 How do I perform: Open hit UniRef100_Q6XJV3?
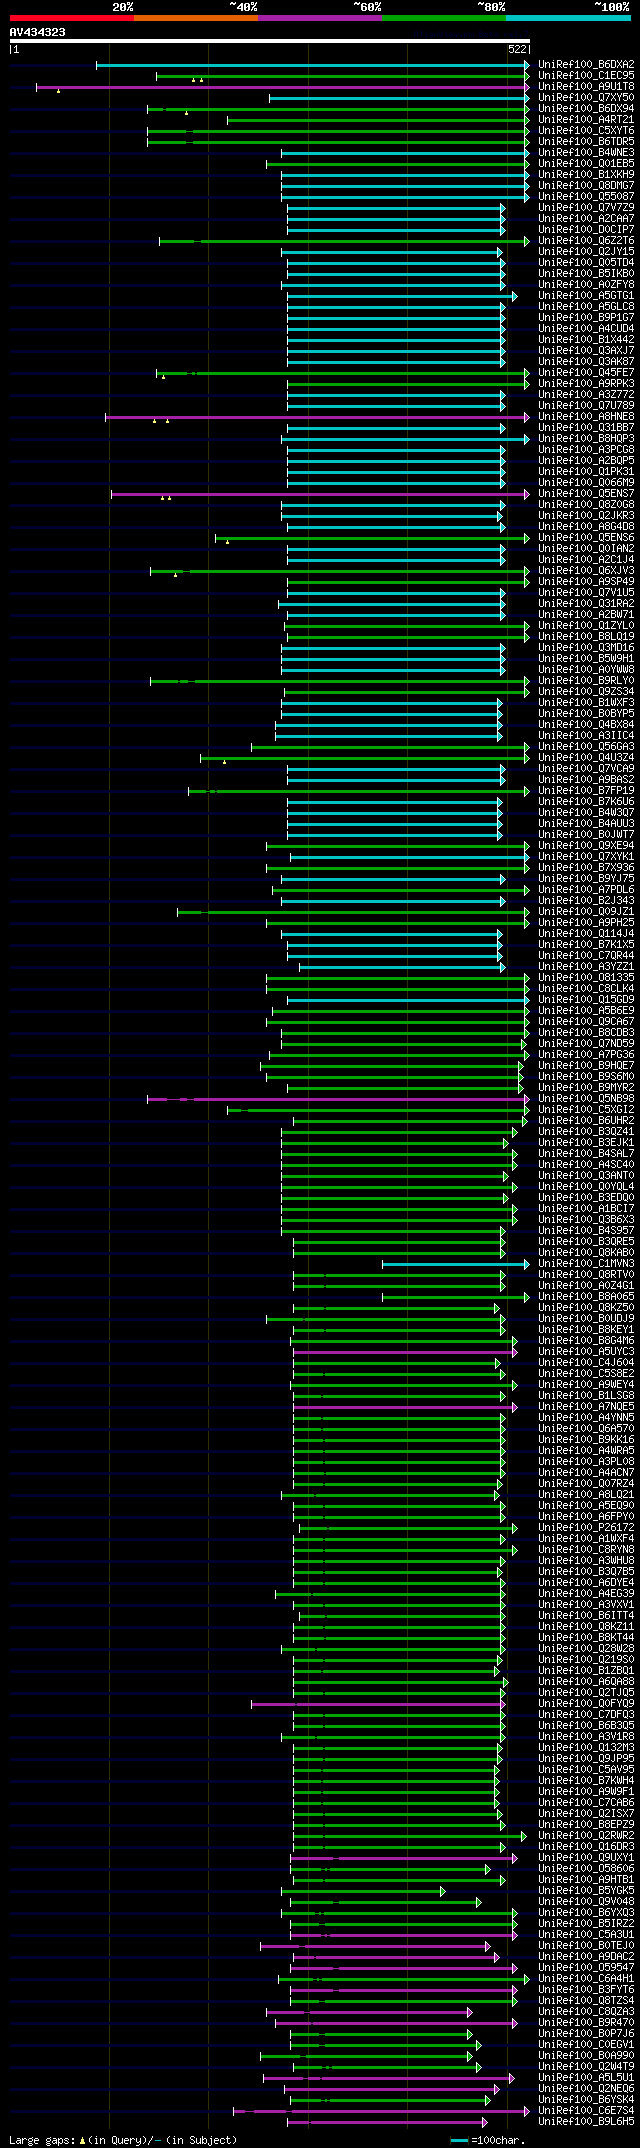tap(586, 571)
